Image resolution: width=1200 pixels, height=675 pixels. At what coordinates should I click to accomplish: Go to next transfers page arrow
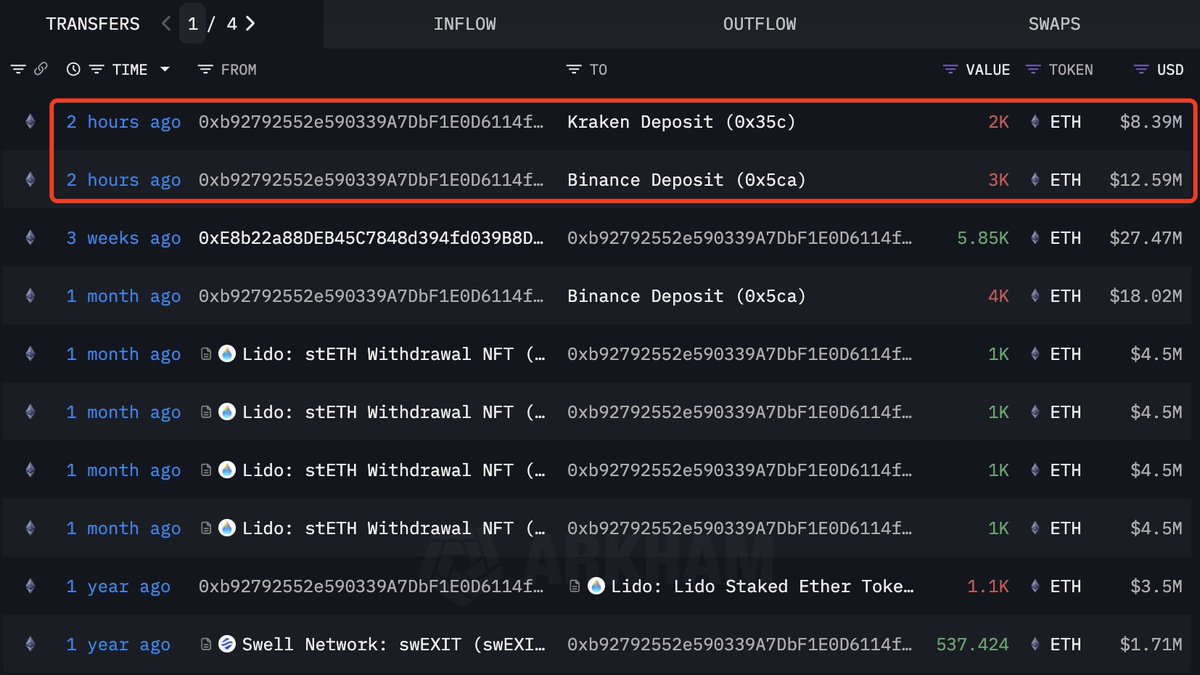pyautogui.click(x=250, y=23)
